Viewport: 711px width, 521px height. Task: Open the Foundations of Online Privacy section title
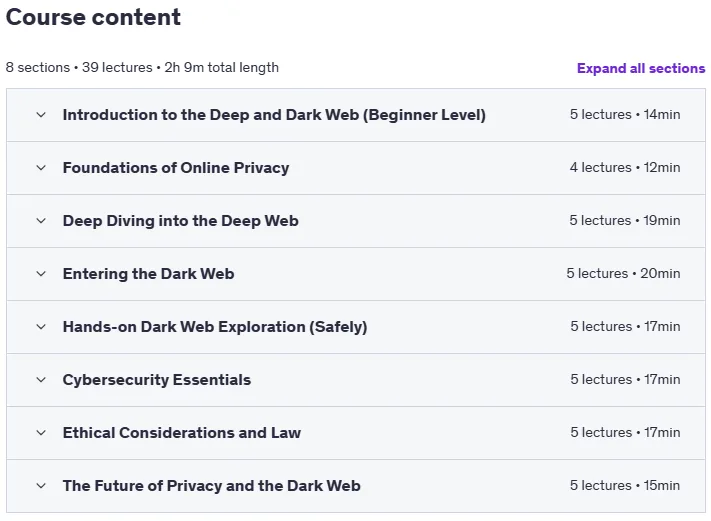(175, 168)
